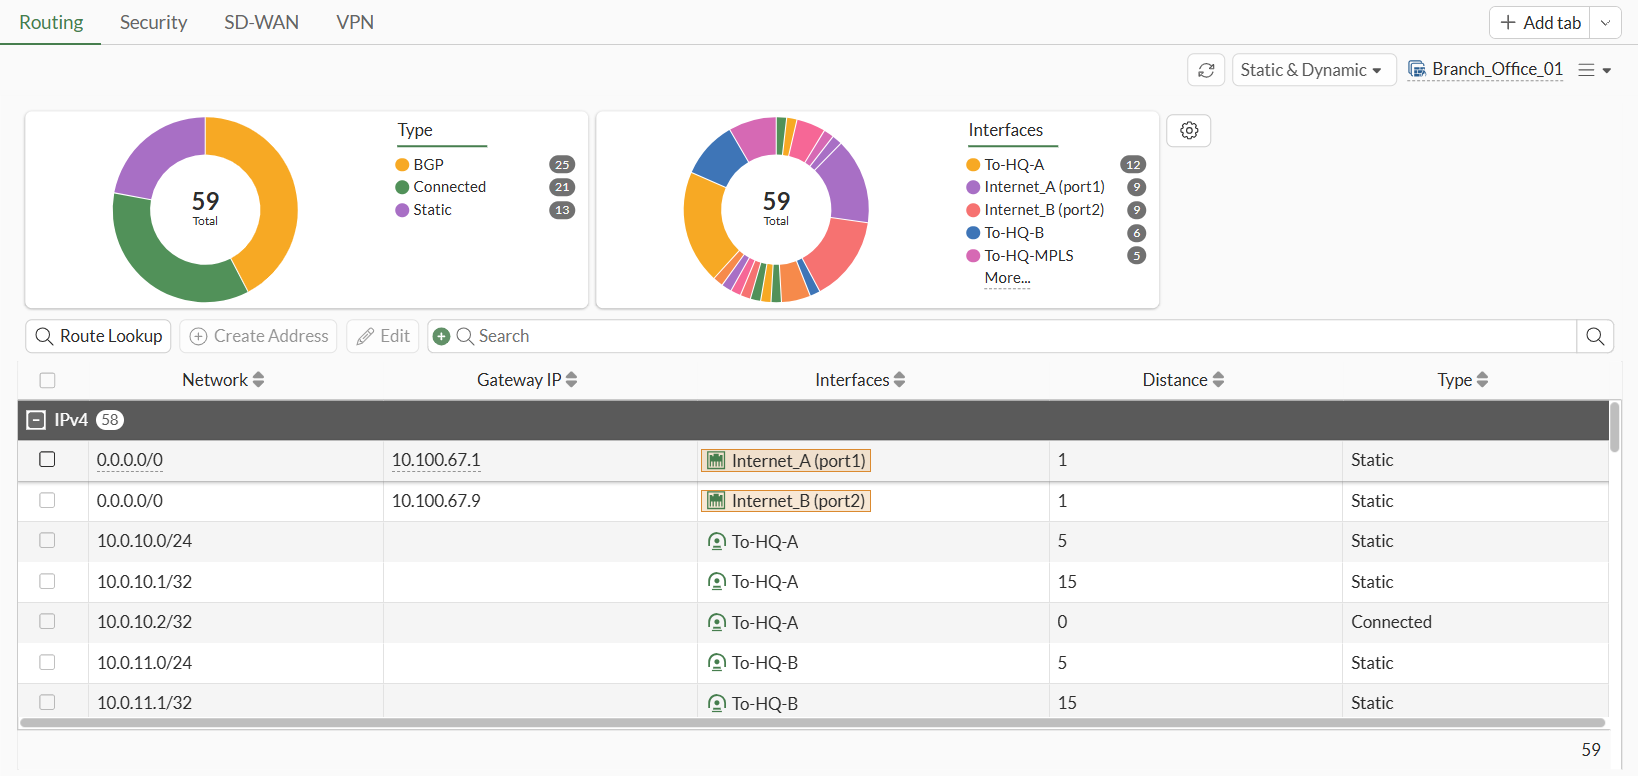Expand the Add tab dropdown arrow

click(1605, 23)
